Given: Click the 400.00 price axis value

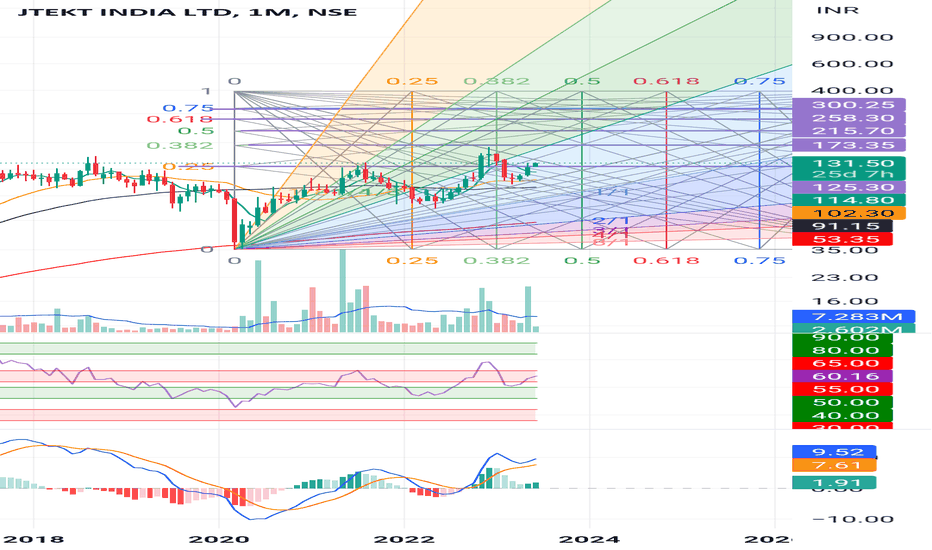Looking at the screenshot, I should tap(852, 90).
